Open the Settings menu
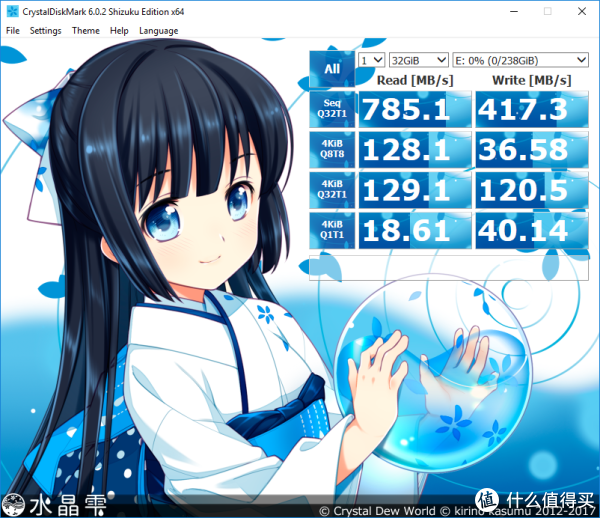The image size is (600, 518). (x=46, y=31)
